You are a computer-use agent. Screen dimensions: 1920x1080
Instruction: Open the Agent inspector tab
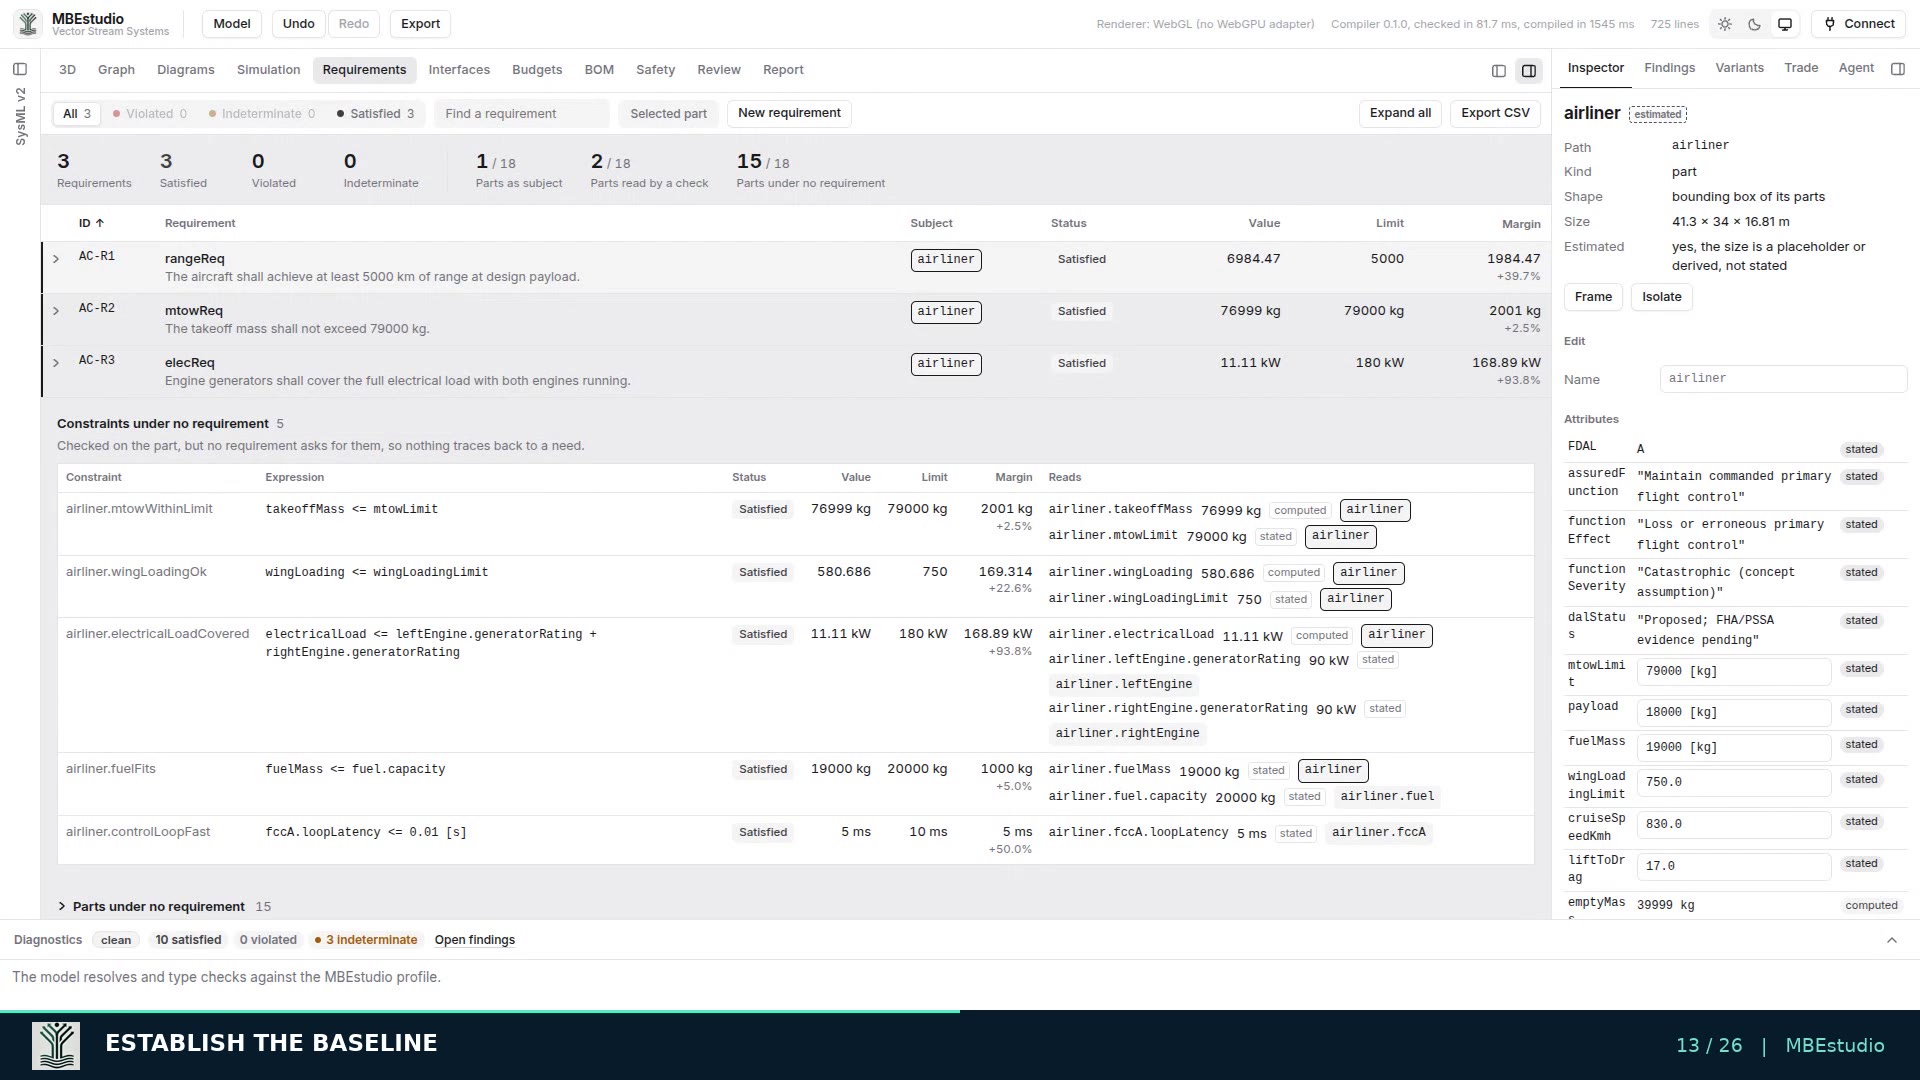tap(1856, 68)
